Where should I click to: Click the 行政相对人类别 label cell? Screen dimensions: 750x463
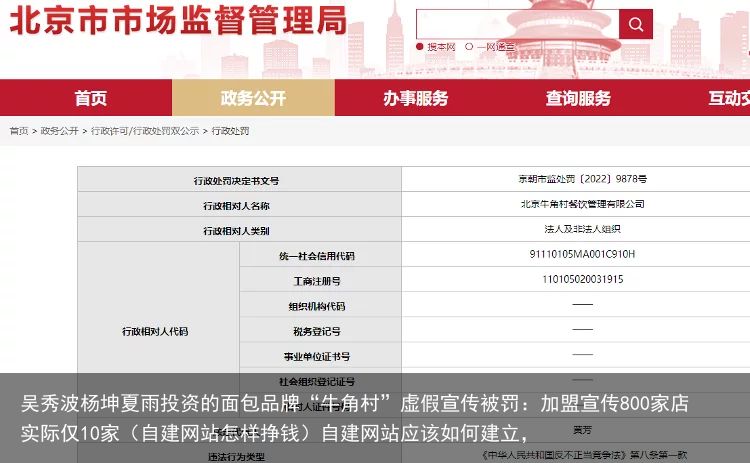click(239, 230)
